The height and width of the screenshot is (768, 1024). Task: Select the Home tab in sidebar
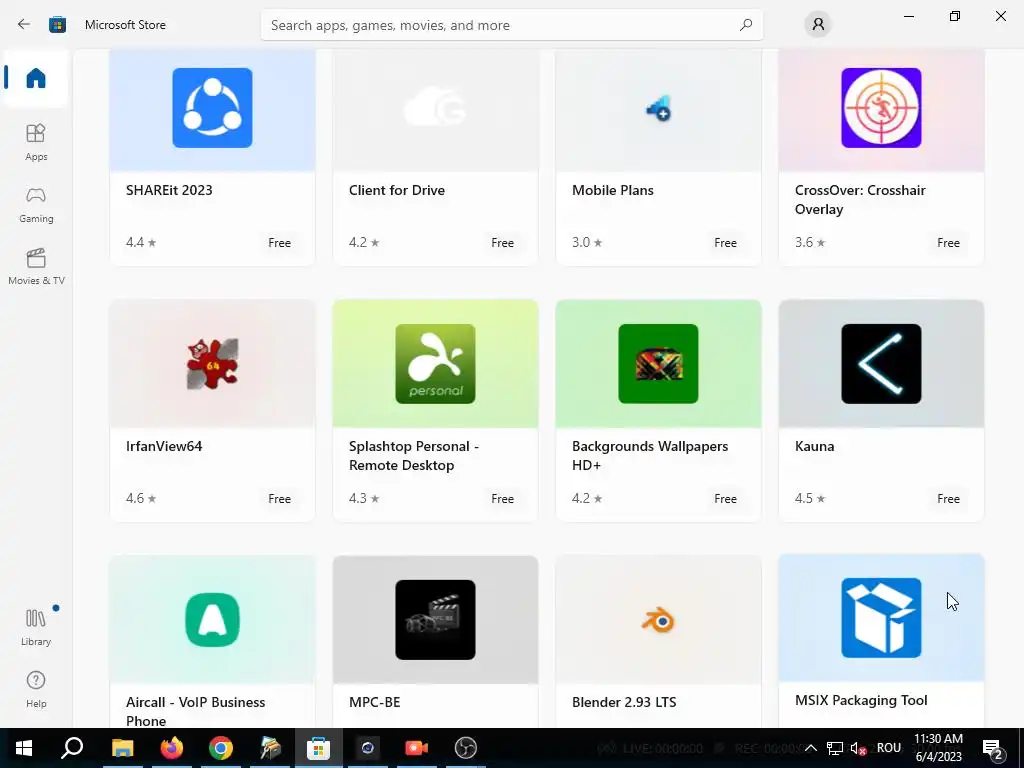tap(36, 78)
